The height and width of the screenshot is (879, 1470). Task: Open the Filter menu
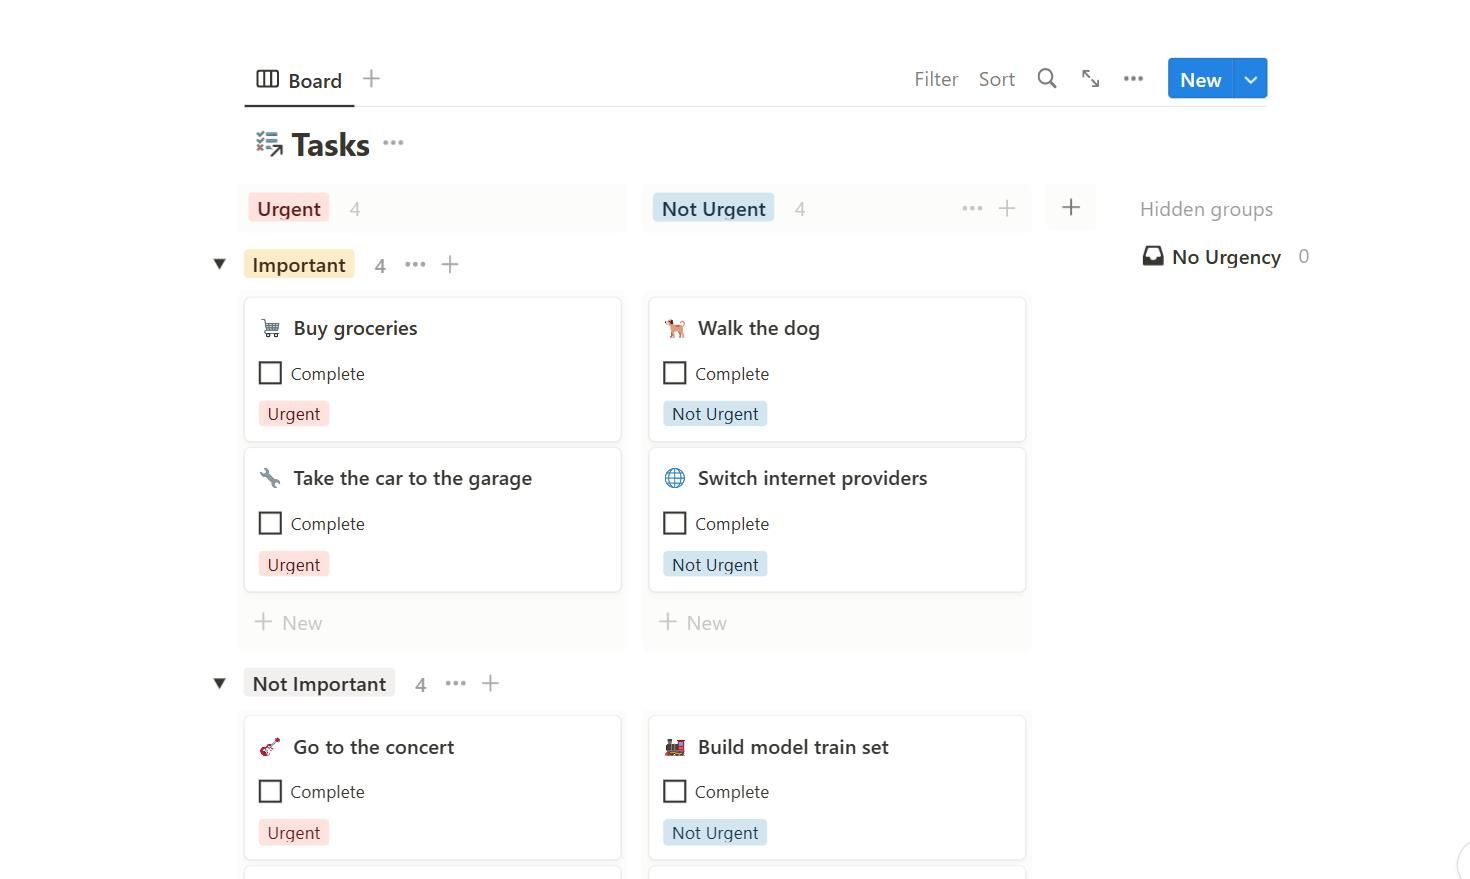[x=936, y=79]
